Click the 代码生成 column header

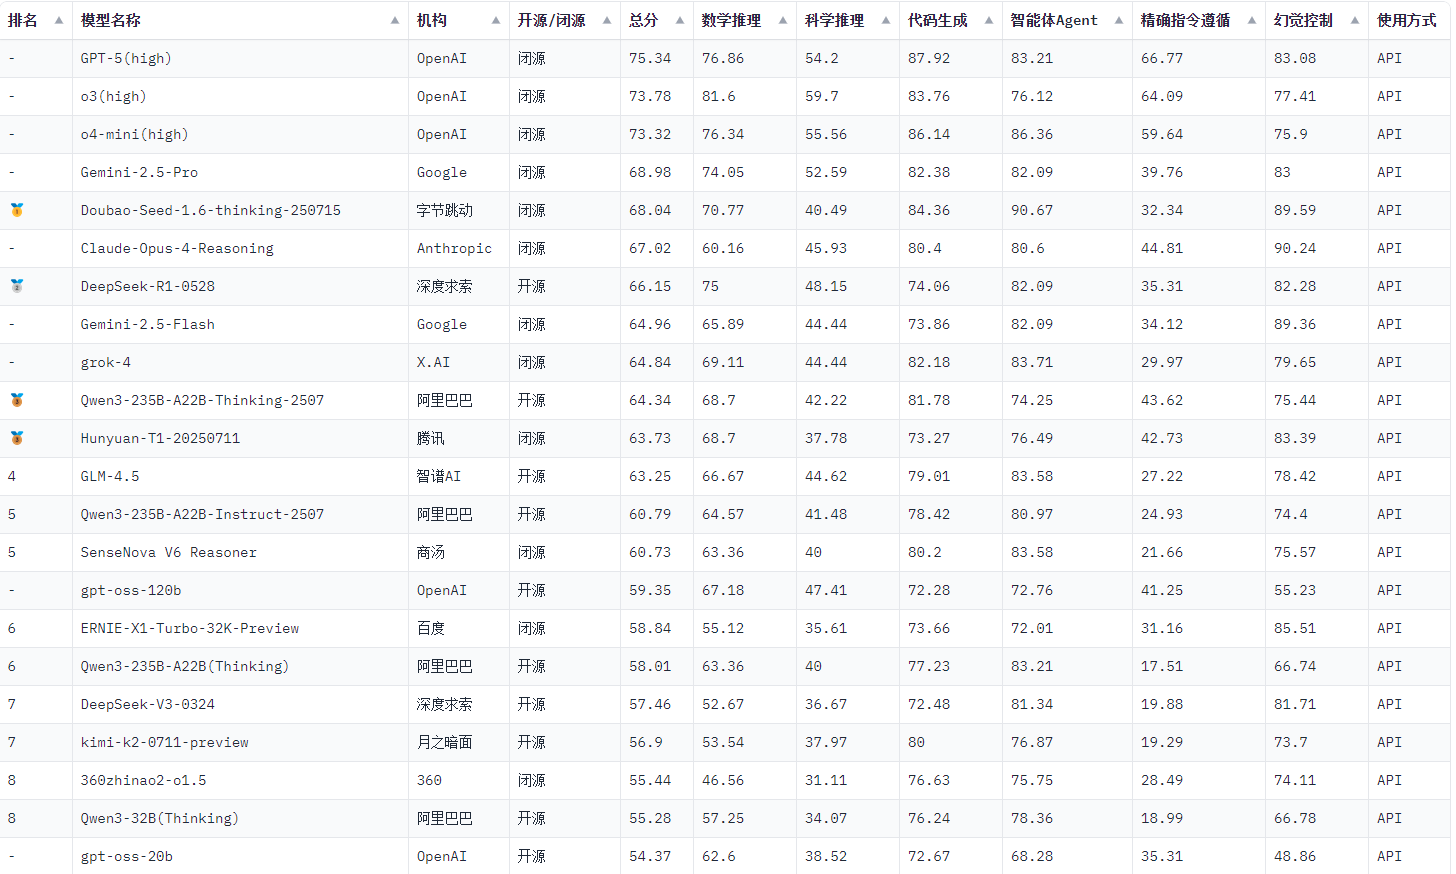point(951,20)
